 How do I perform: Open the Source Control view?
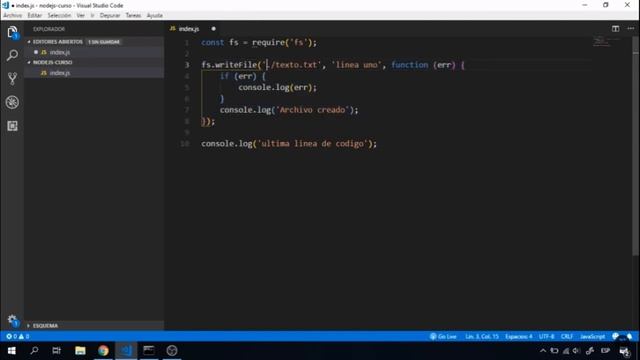pyautogui.click(x=12, y=78)
